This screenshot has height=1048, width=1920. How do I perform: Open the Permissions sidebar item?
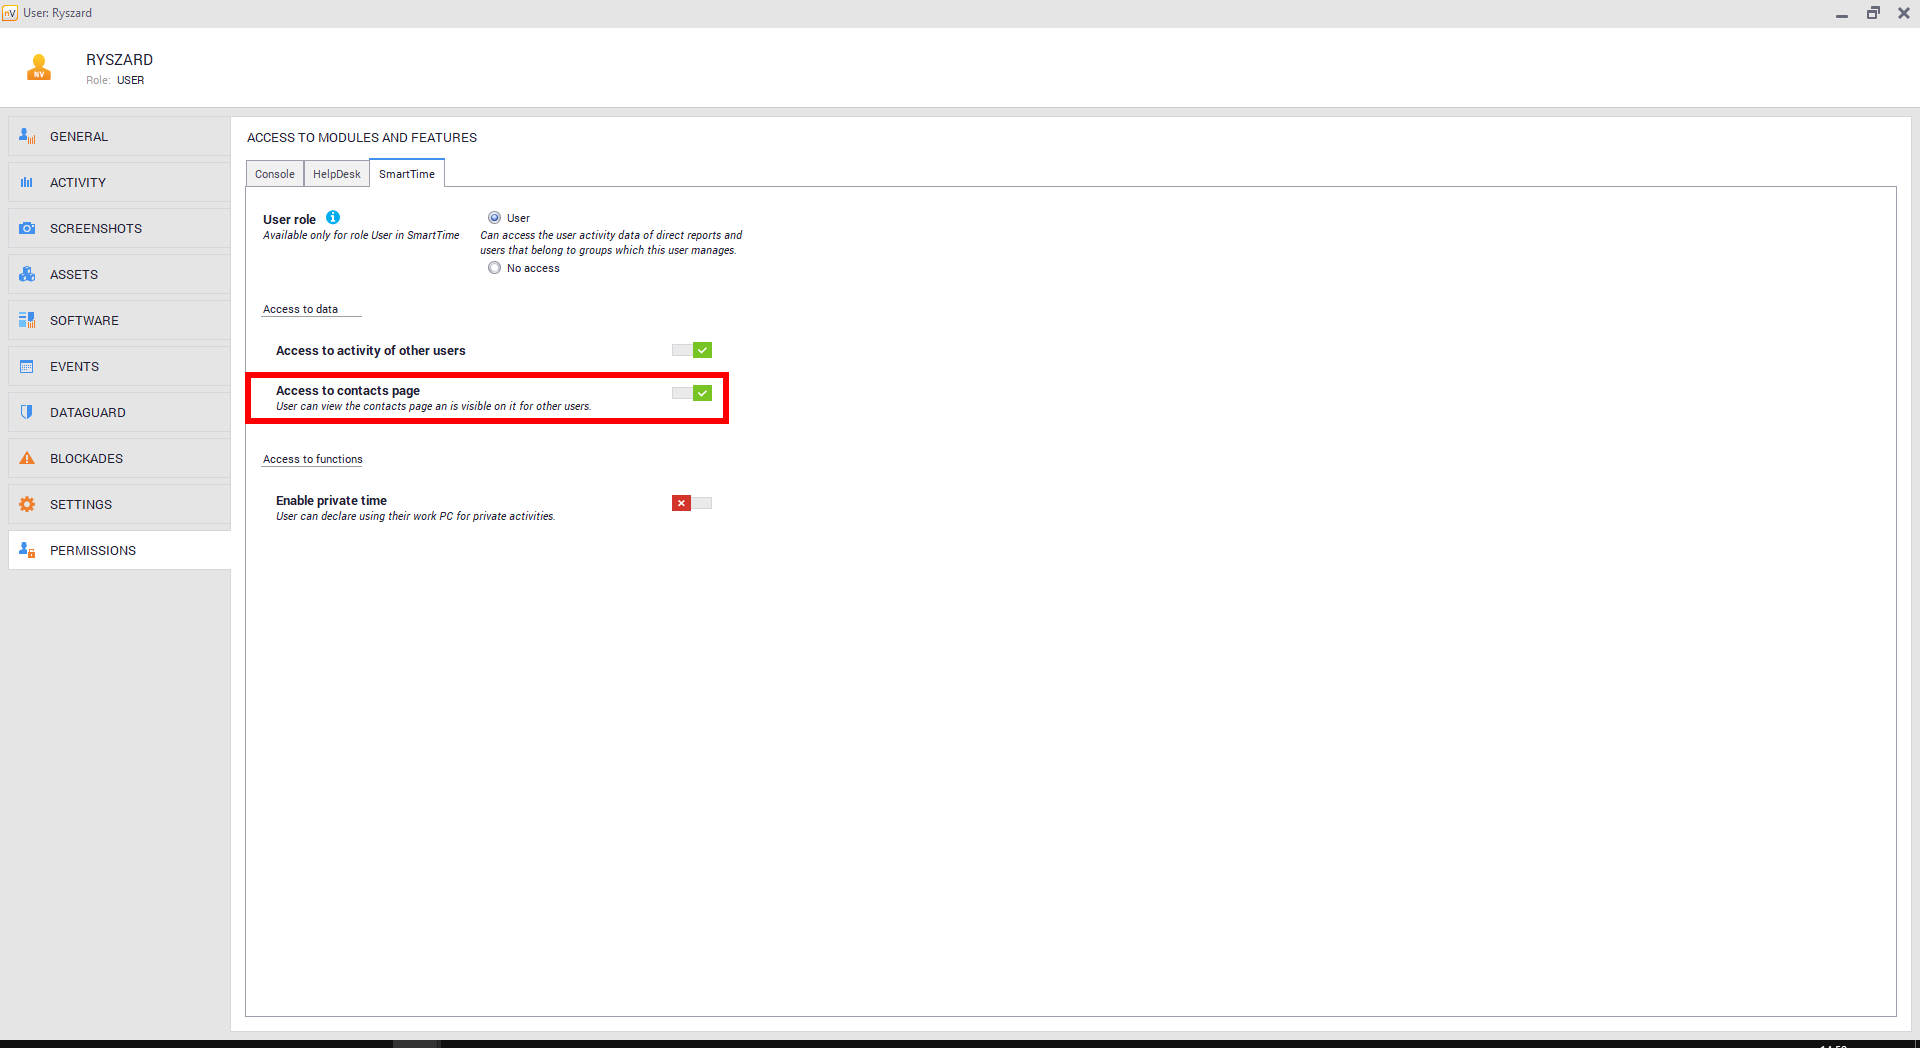point(93,550)
